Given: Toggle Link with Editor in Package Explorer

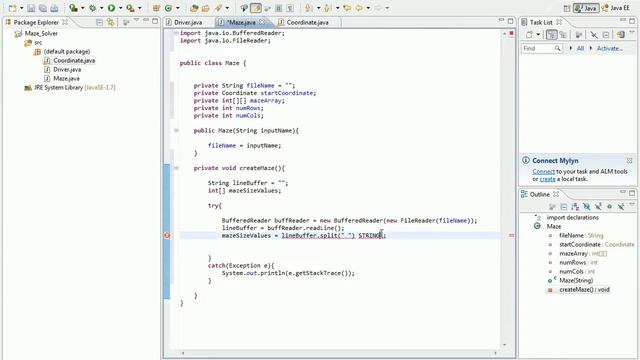Looking at the screenshot, I should coord(111,22).
